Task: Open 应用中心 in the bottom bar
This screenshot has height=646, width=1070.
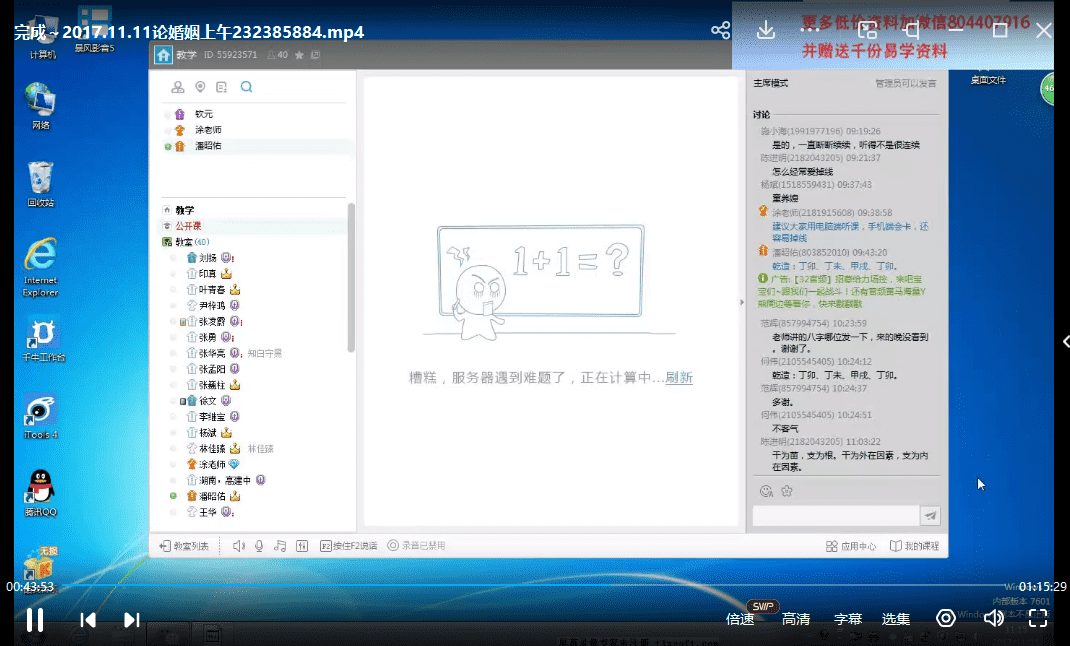Action: click(852, 546)
